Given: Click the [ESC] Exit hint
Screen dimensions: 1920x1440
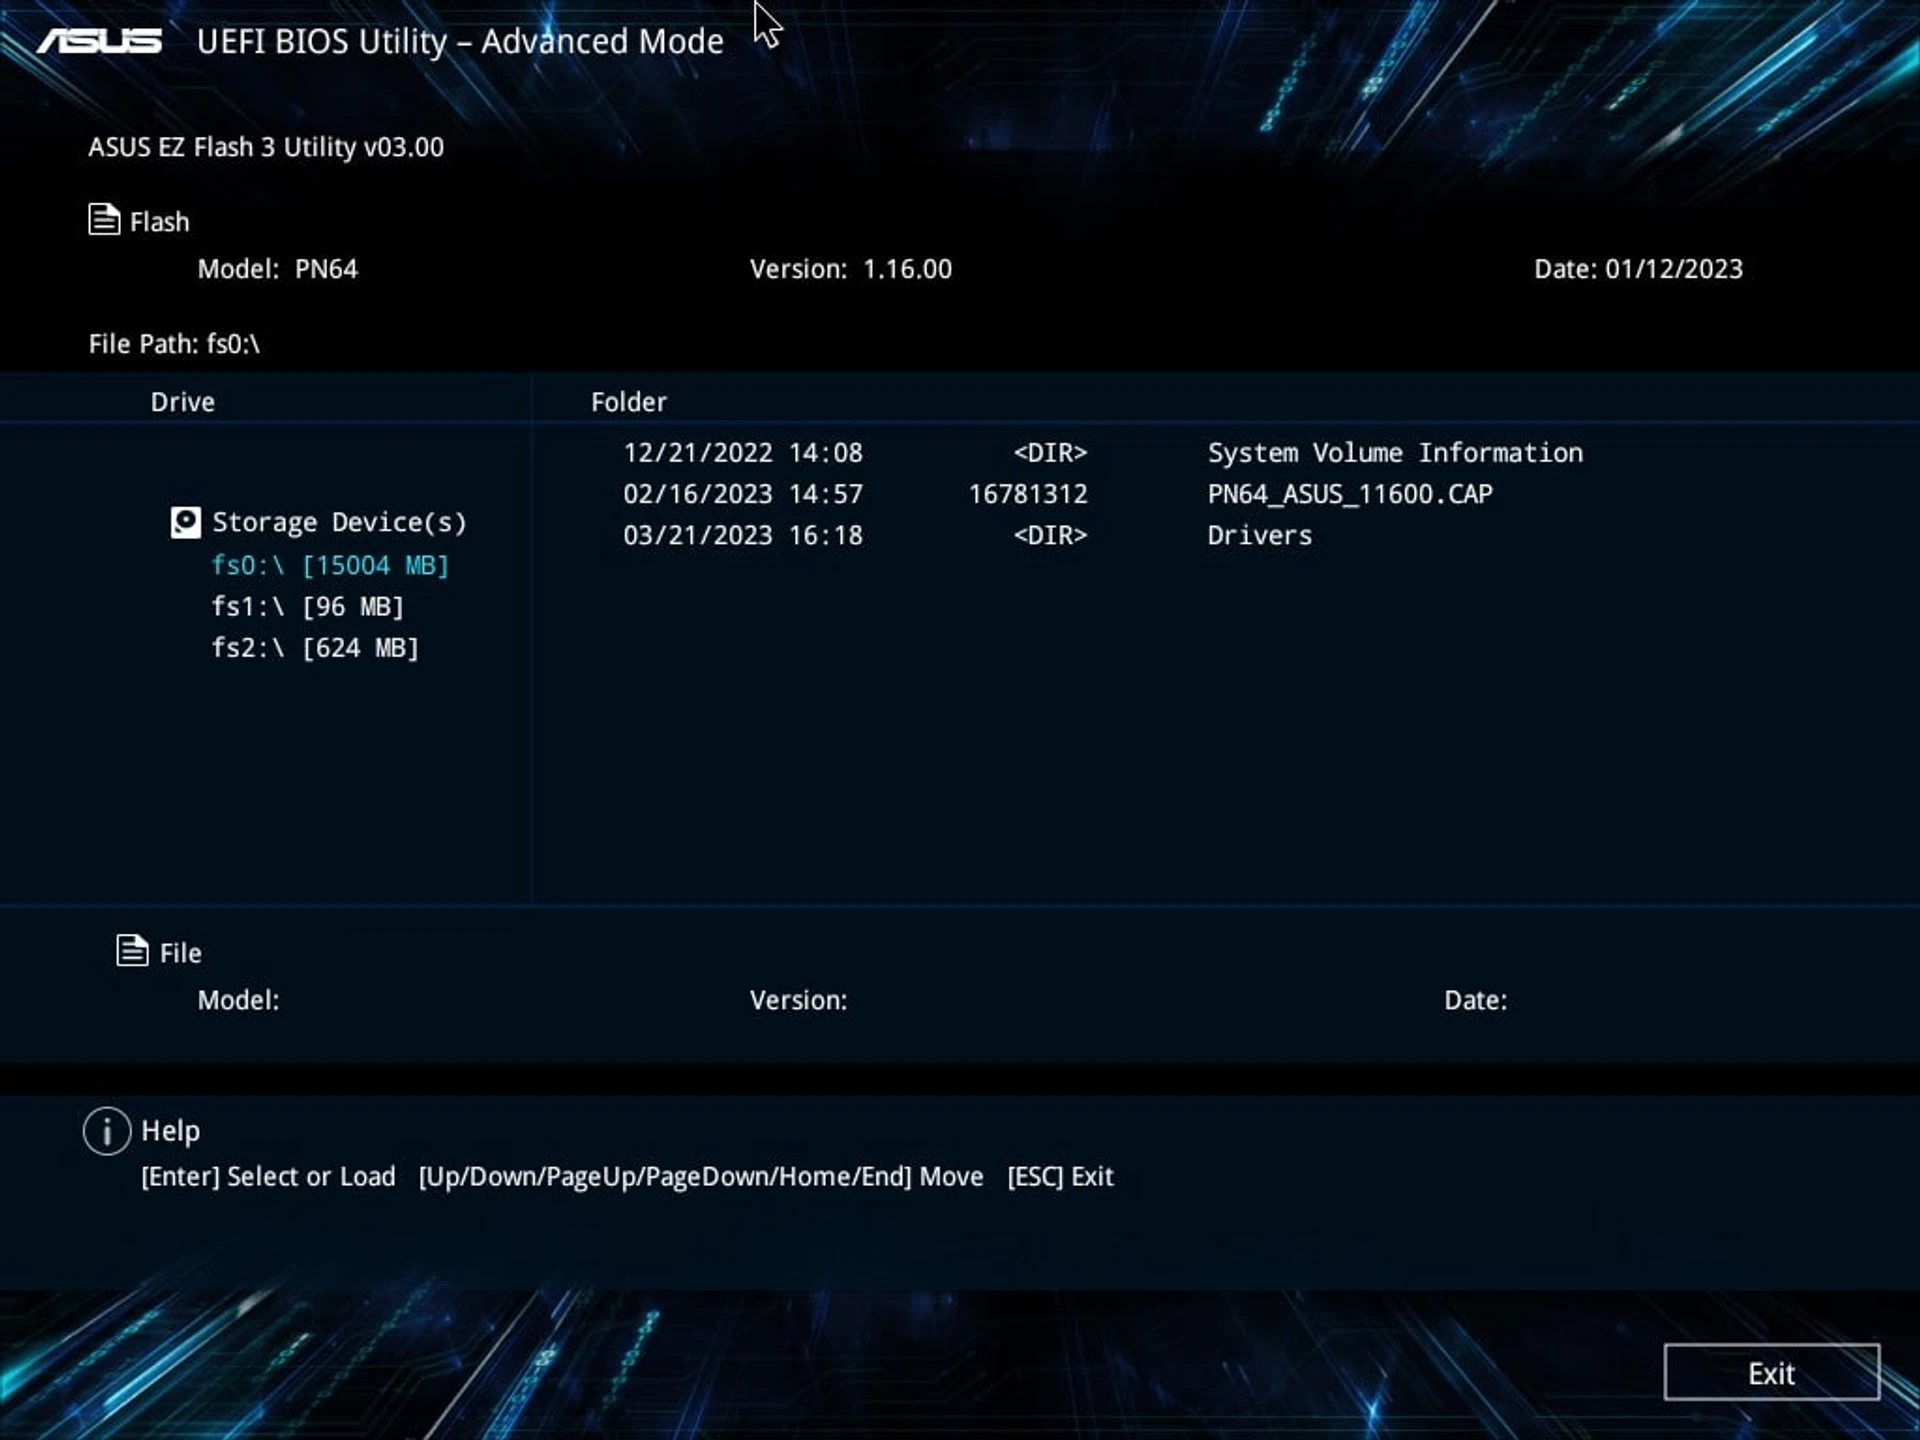Looking at the screenshot, I should point(1060,1177).
